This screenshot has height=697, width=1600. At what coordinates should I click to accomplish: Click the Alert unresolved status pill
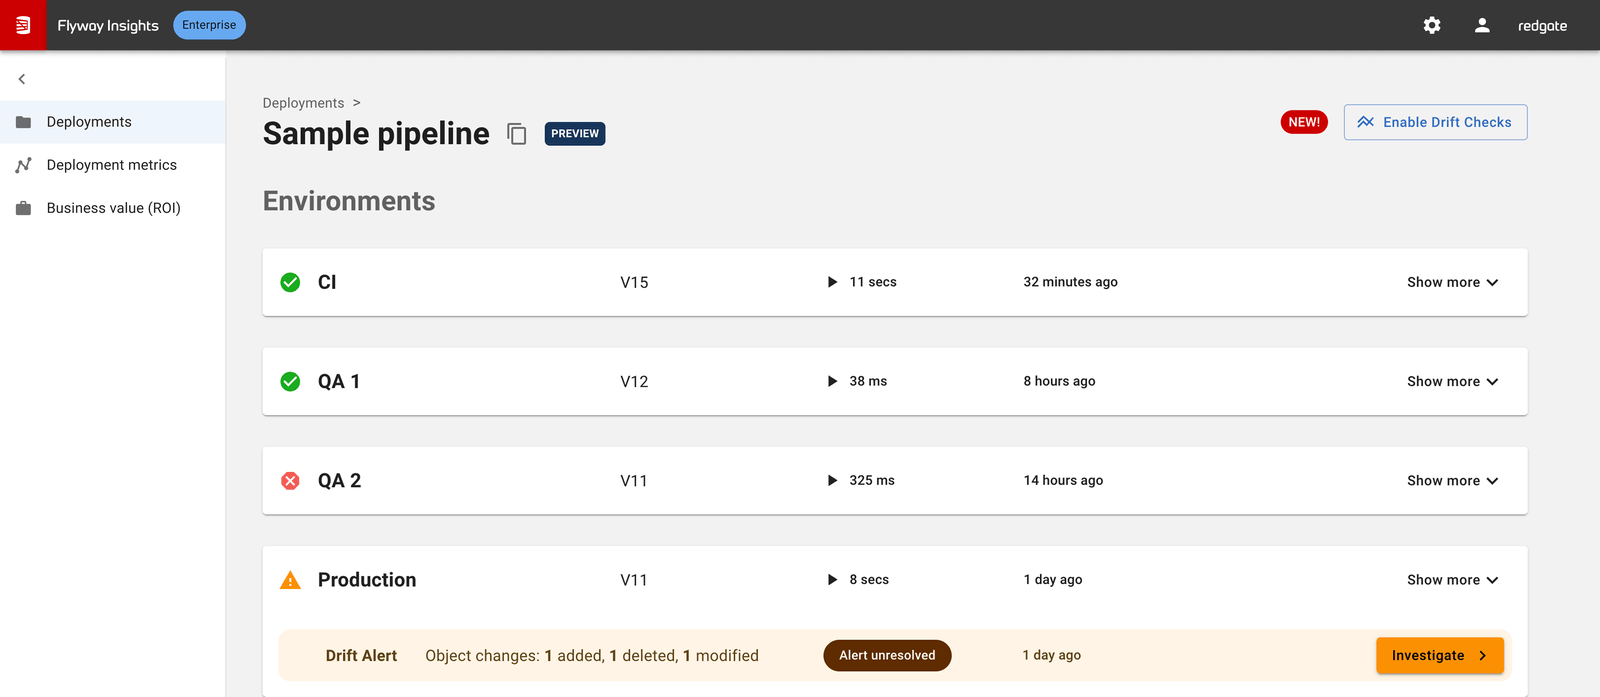pos(887,656)
